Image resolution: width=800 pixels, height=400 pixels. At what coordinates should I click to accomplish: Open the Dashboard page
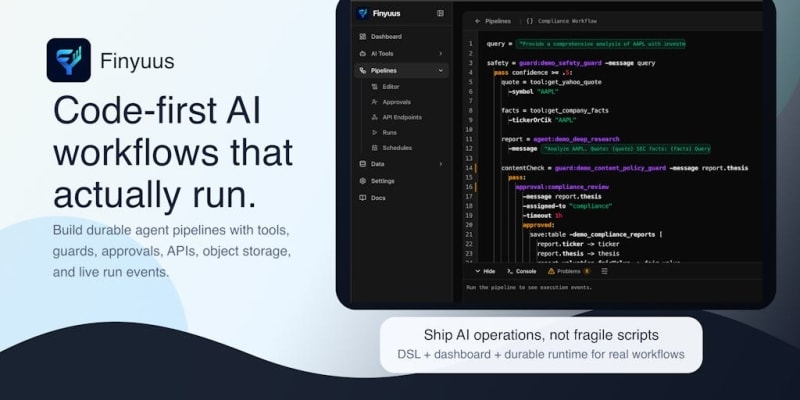pos(386,37)
